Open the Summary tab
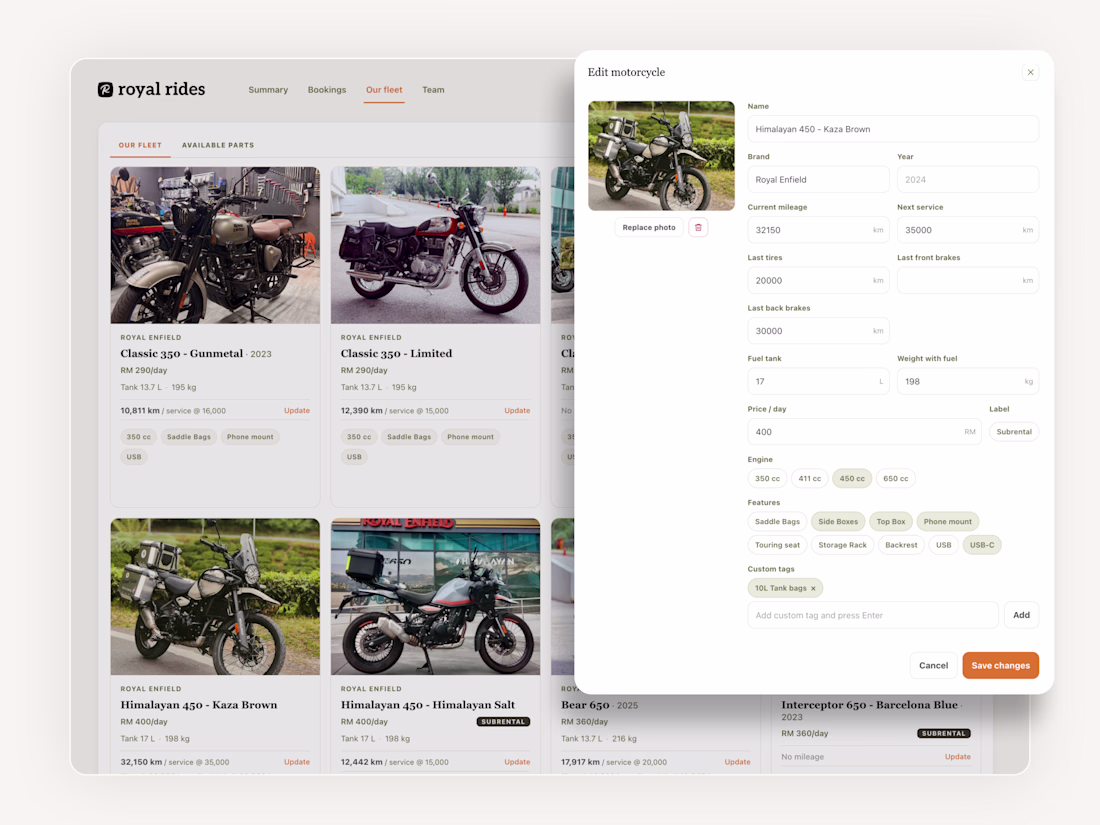 268,90
